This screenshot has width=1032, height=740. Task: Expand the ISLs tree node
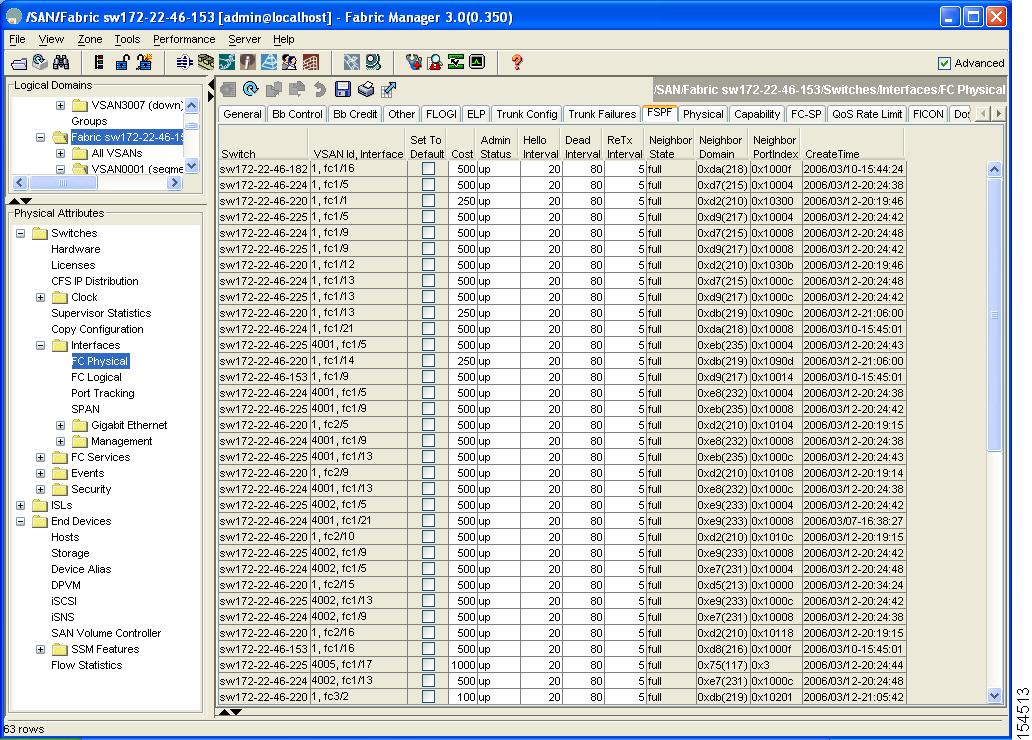[21, 505]
